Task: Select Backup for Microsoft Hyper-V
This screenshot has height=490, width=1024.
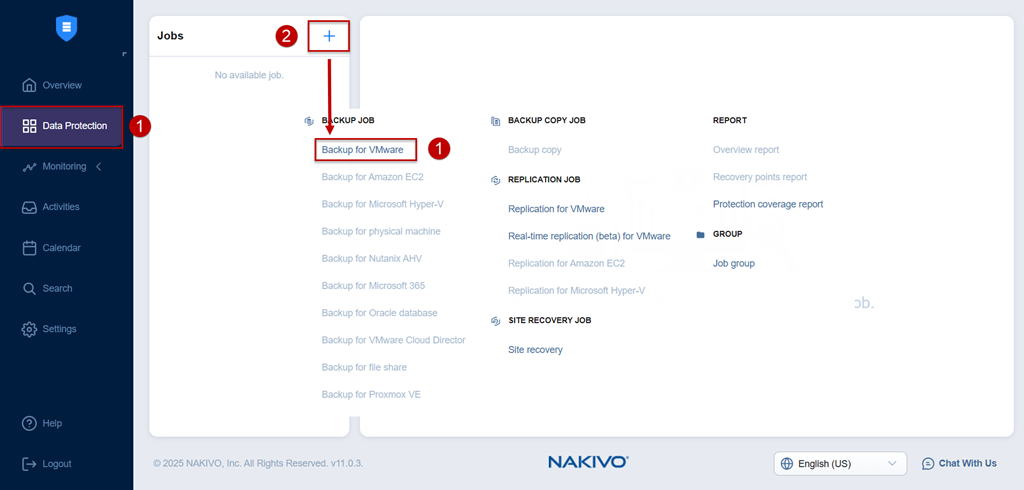Action: pos(383,204)
